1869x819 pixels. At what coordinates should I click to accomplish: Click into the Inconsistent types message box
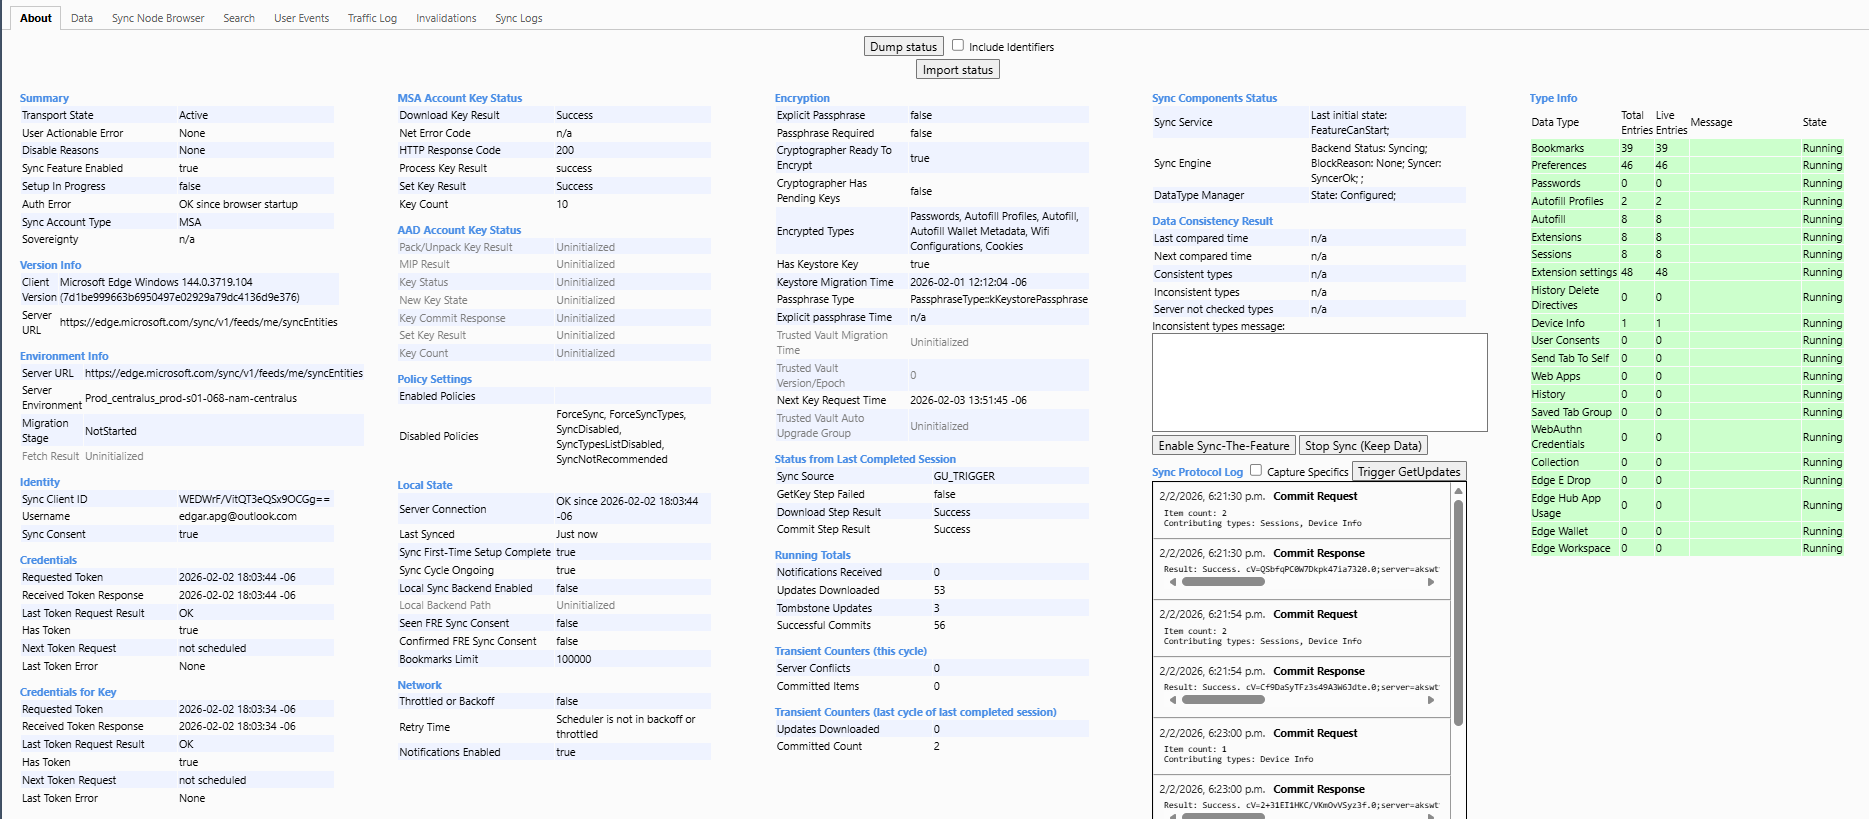tap(1319, 382)
